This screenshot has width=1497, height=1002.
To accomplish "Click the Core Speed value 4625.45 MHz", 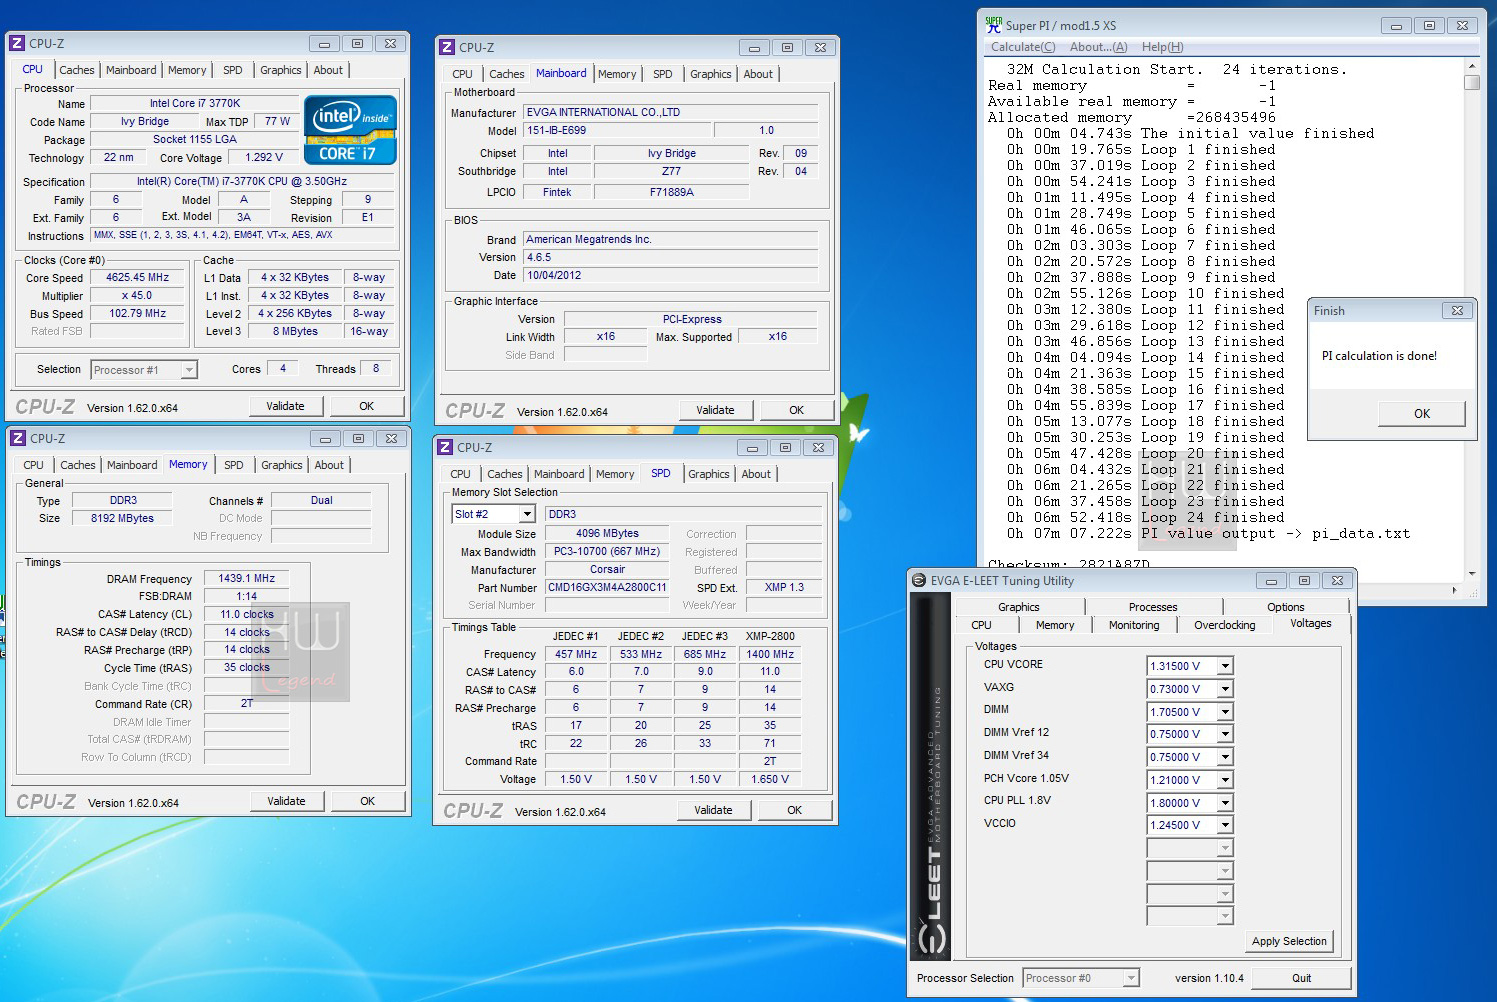I will [x=138, y=278].
